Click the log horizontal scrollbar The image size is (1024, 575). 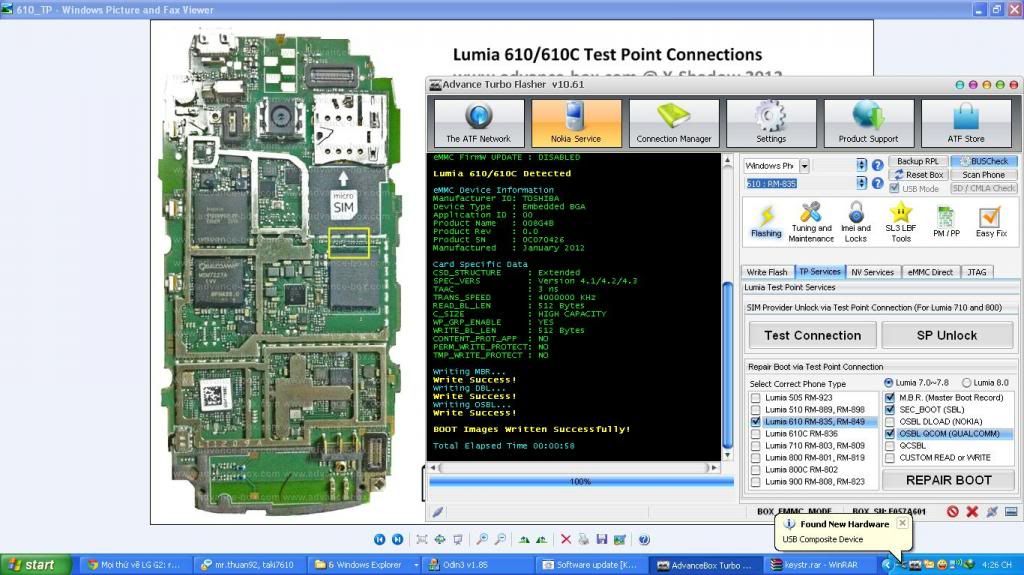[575, 468]
